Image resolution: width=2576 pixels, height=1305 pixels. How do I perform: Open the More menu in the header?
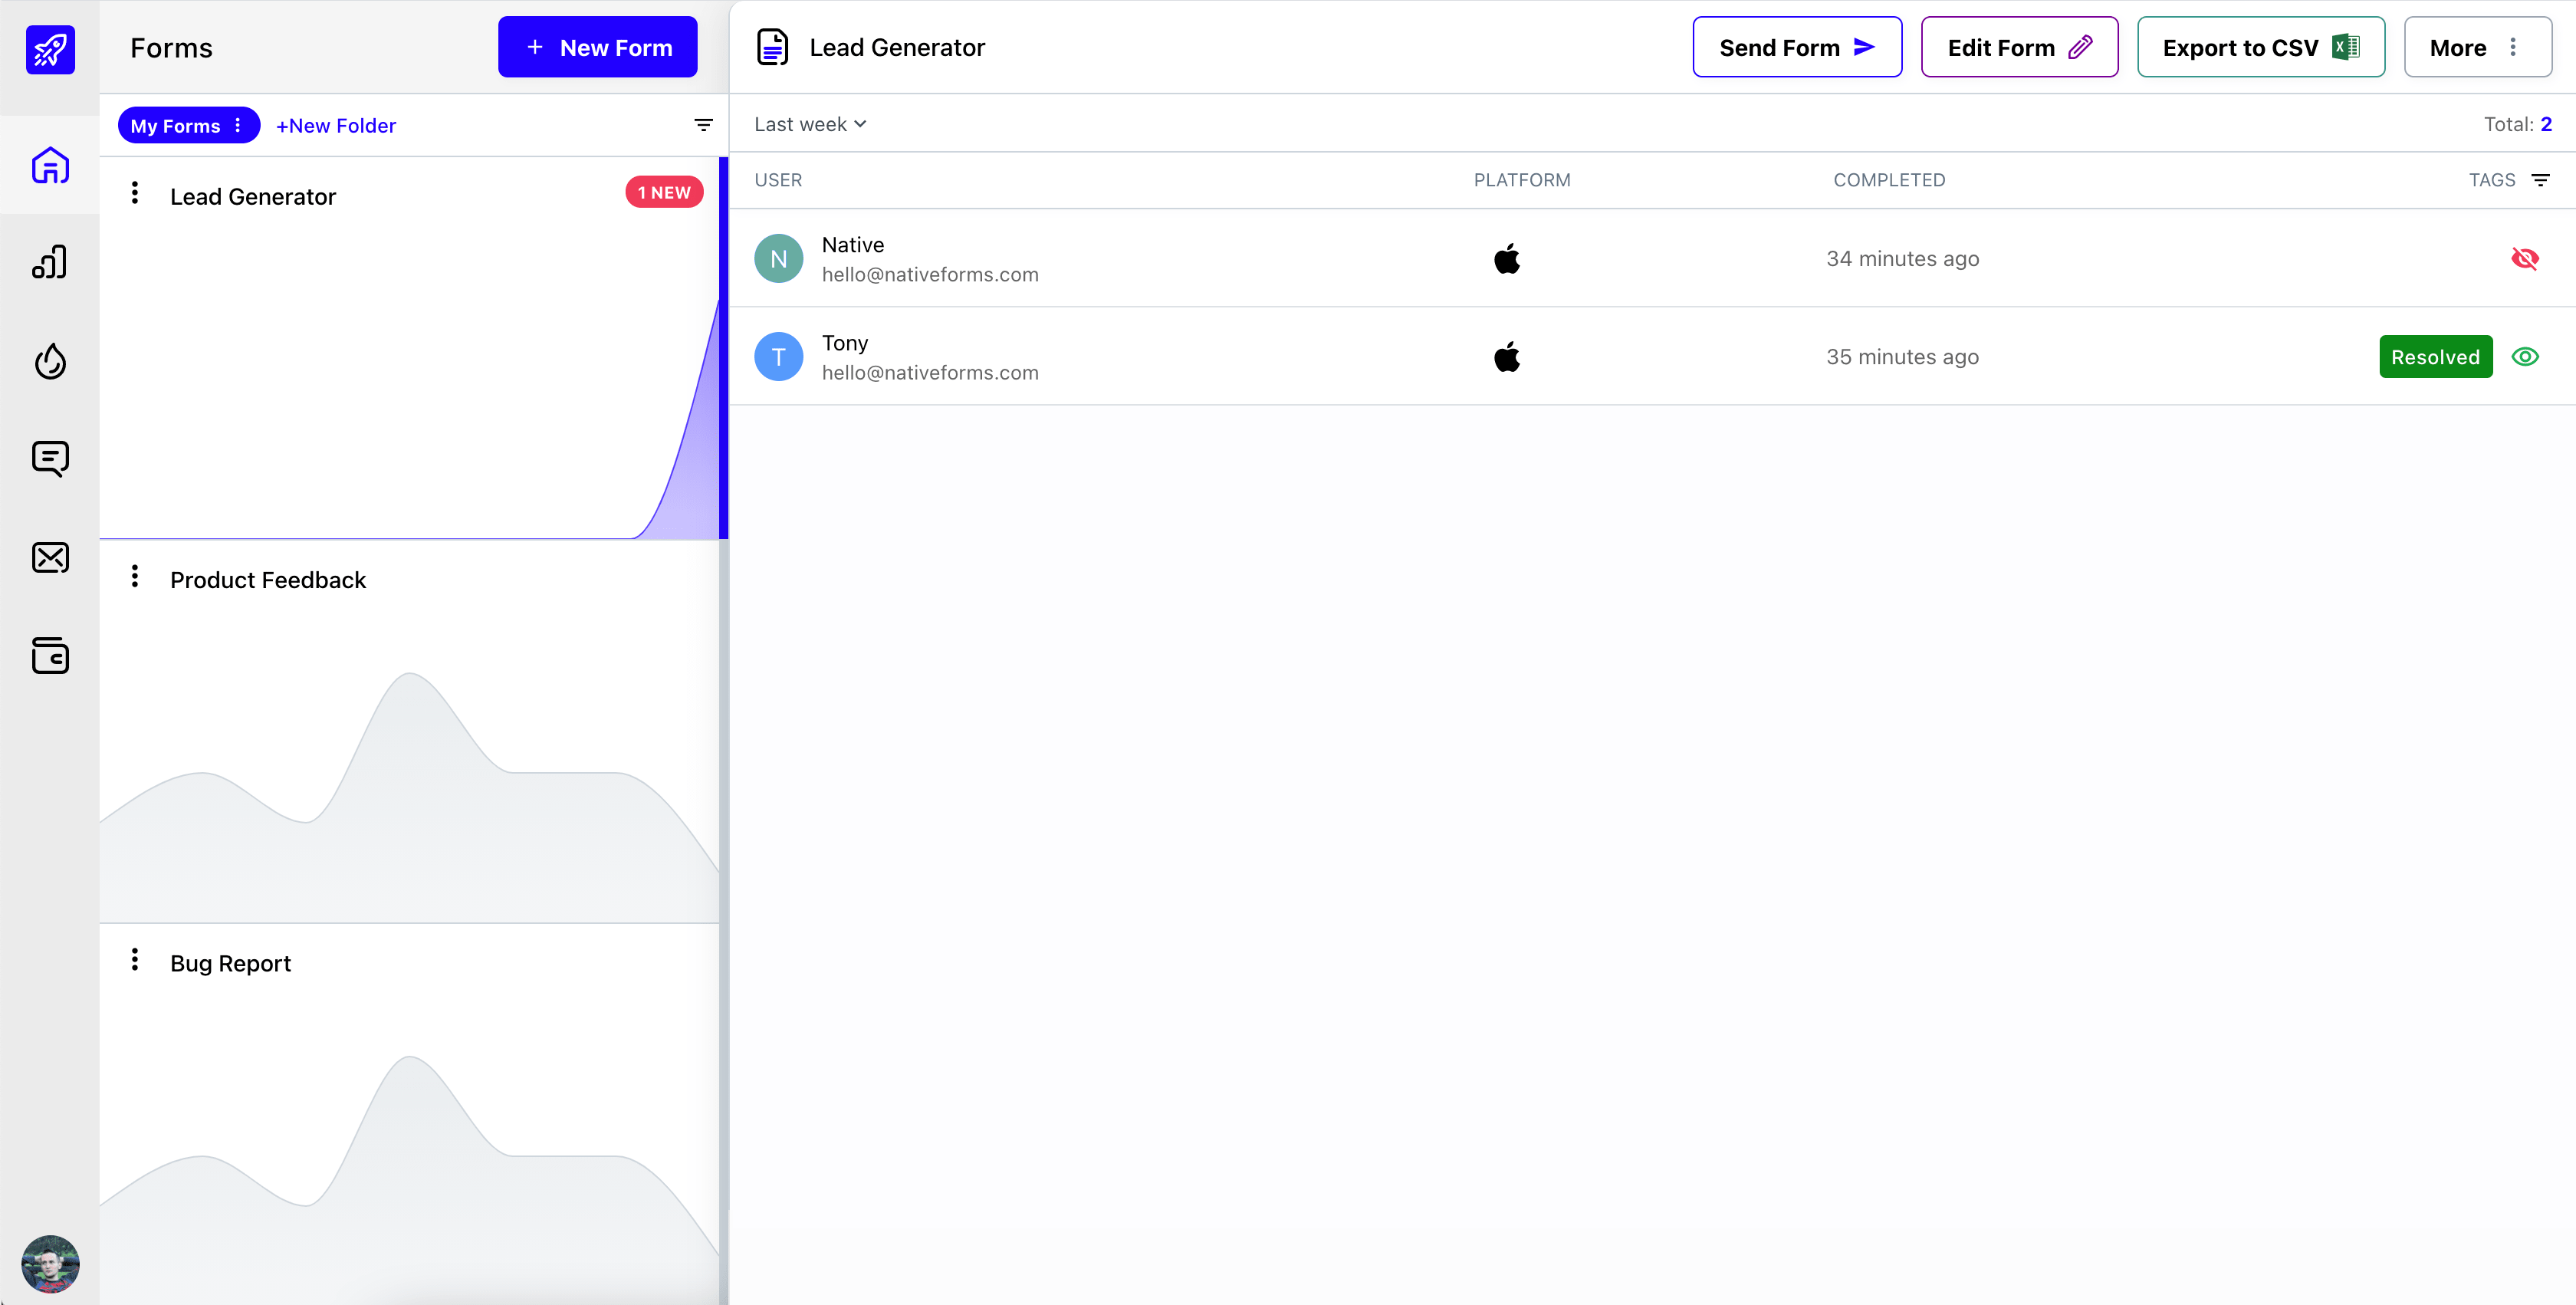2477,46
